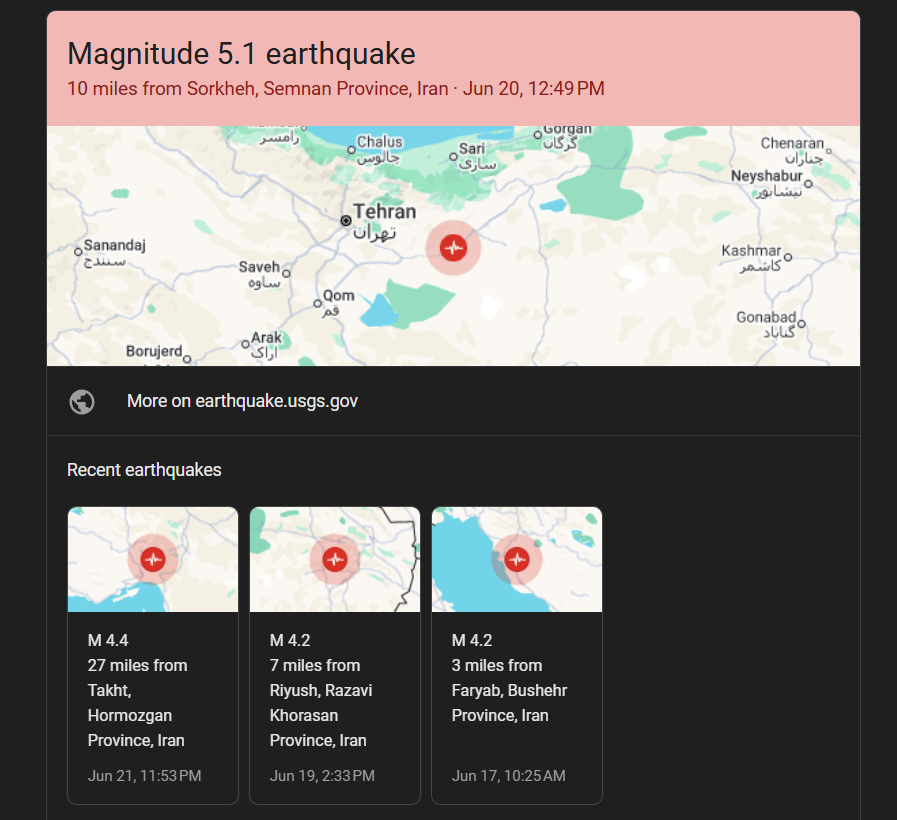The width and height of the screenshot is (897, 820).
Task: Click the Jun 21, 11:53 PM timestamp
Action: coord(145,776)
